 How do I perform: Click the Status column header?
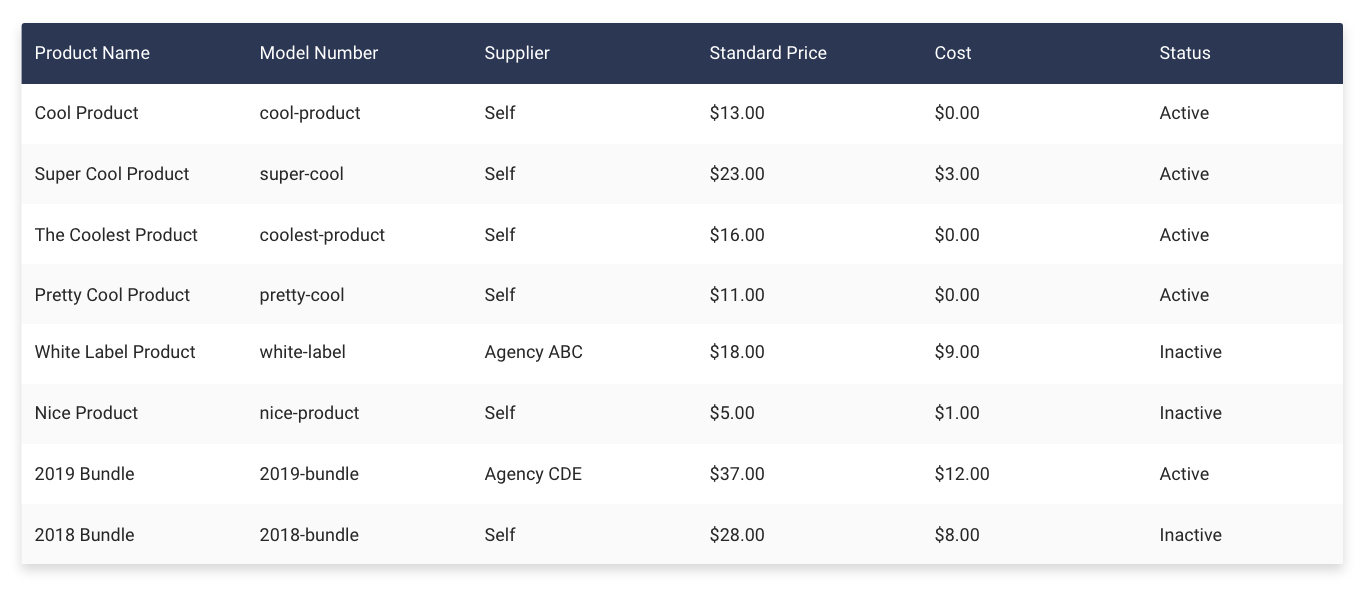point(1184,53)
